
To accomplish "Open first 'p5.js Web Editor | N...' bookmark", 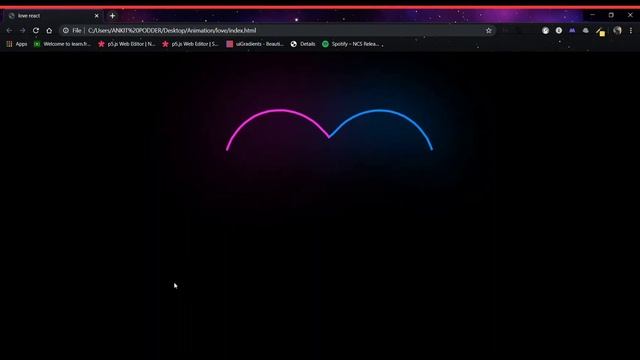I will [127, 44].
